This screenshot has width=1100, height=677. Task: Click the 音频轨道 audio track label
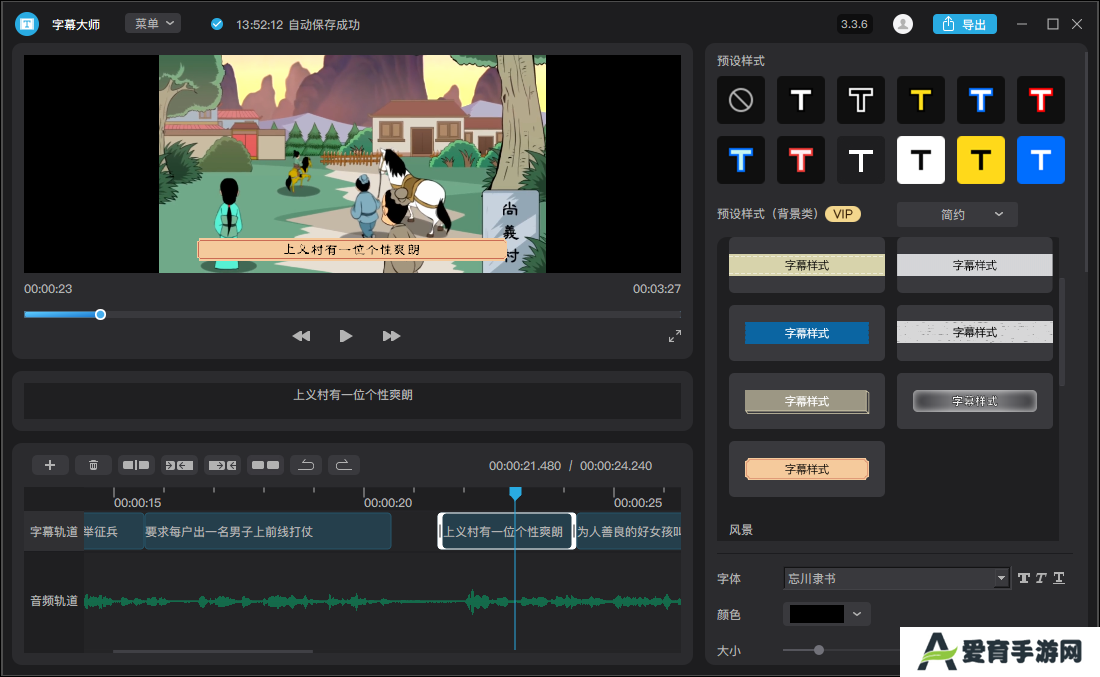click(x=54, y=601)
